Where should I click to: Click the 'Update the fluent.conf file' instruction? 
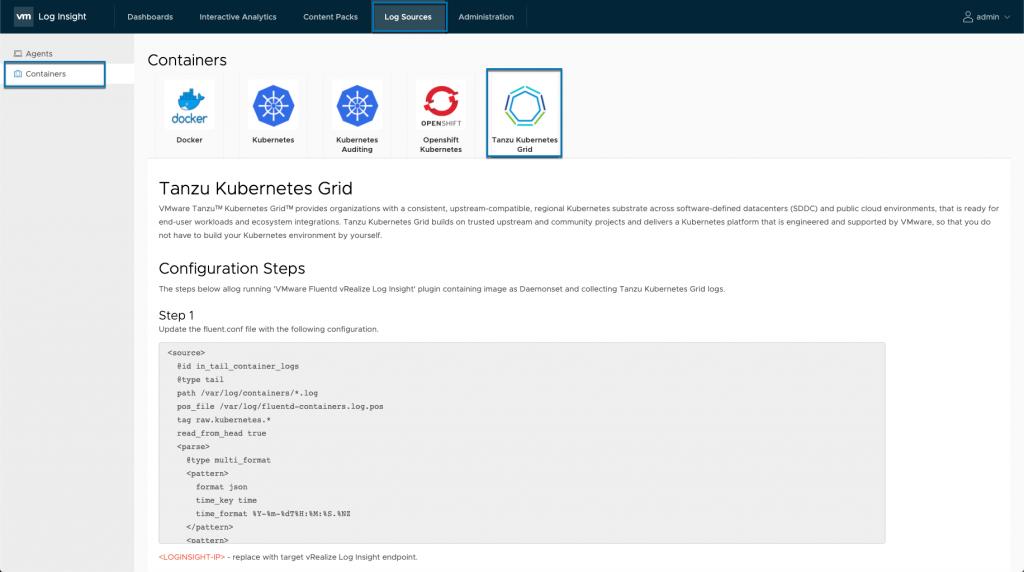(x=268, y=329)
